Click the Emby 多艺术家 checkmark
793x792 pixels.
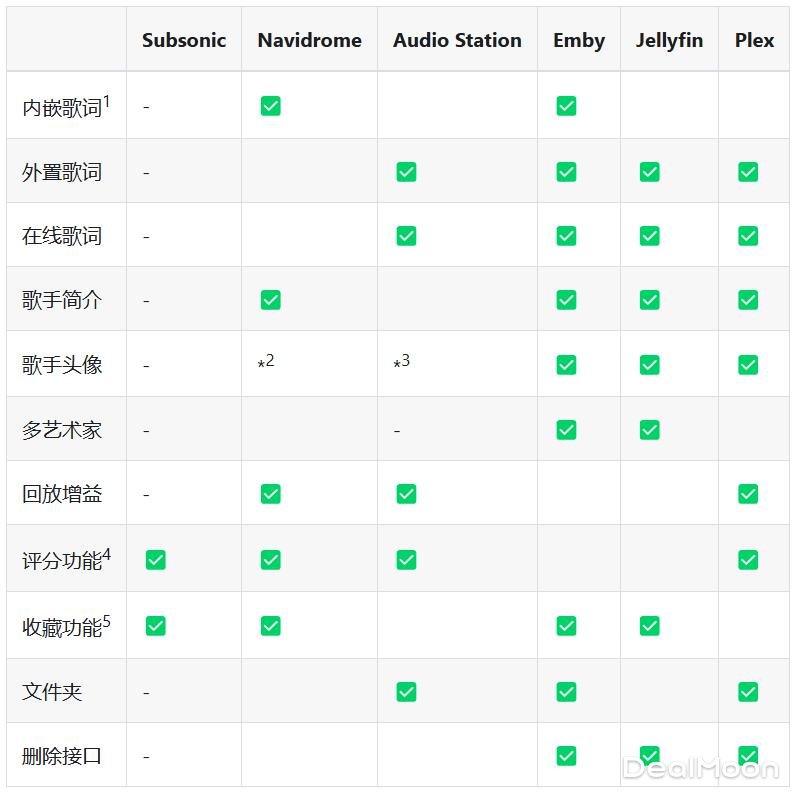[566, 430]
